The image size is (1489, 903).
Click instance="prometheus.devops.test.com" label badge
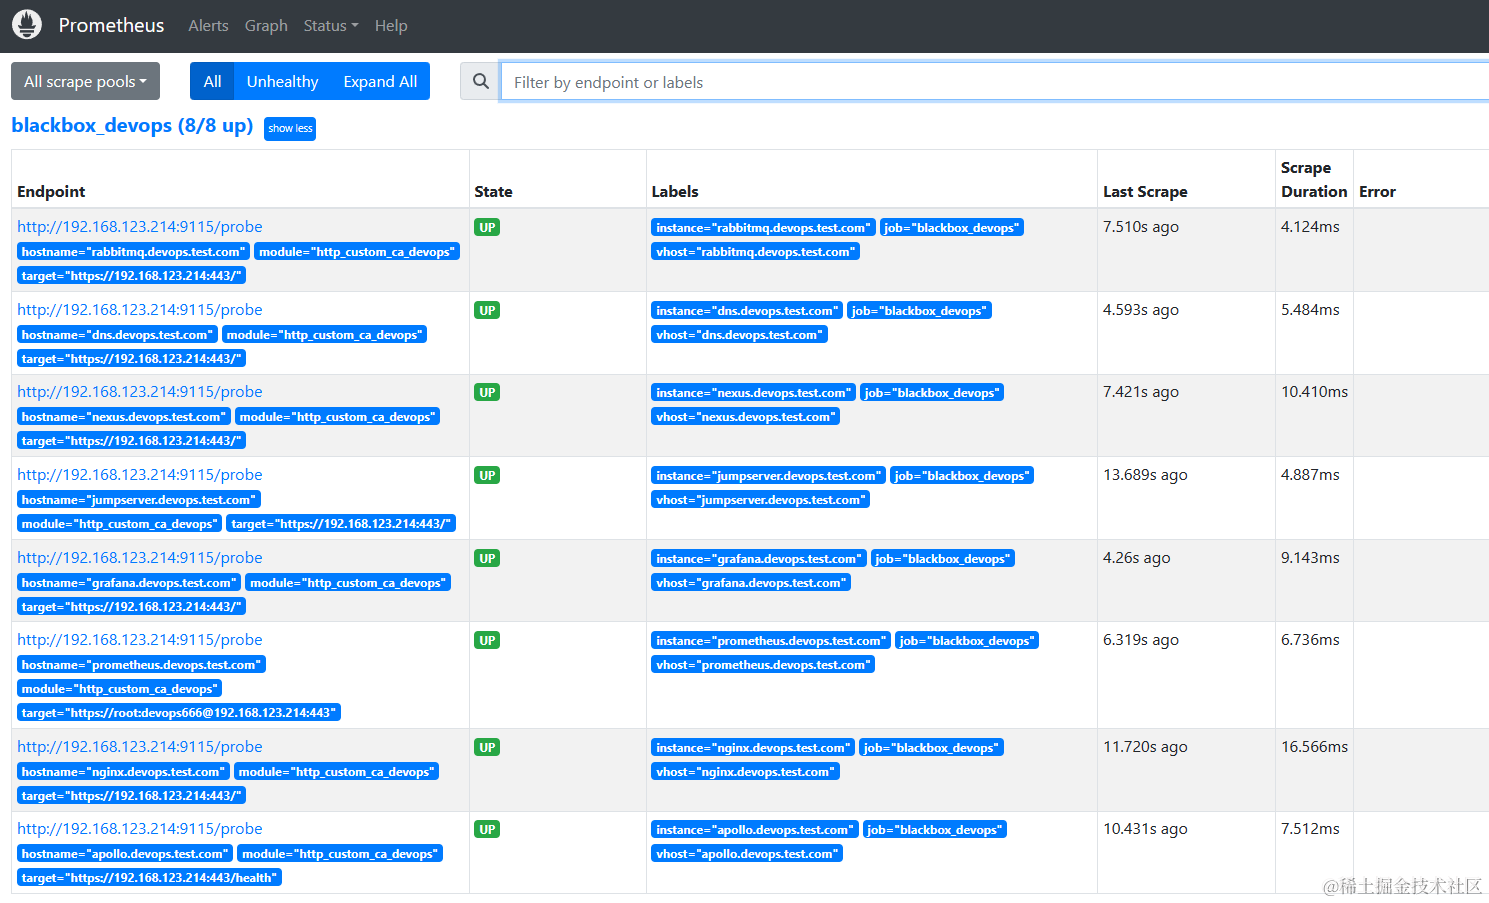770,641
